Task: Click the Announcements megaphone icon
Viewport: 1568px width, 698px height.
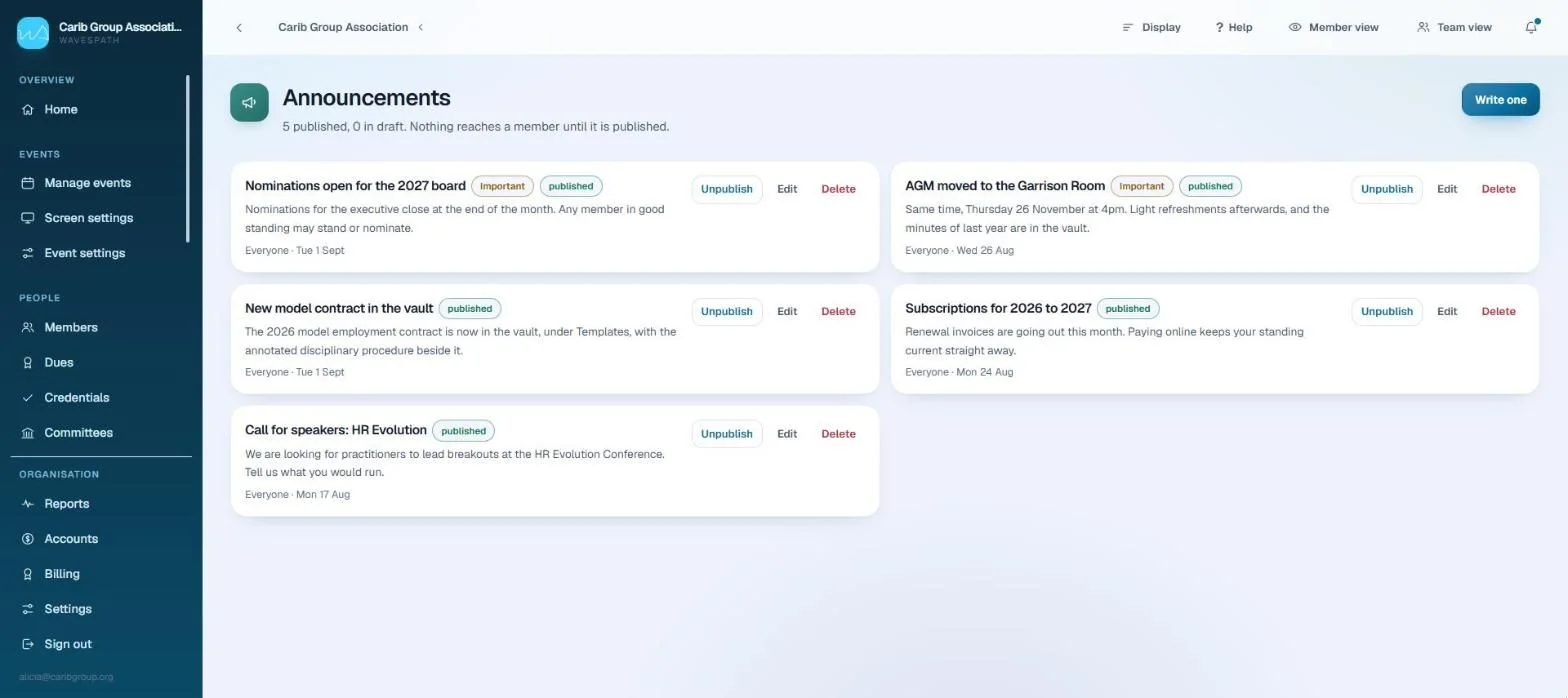Action: pyautogui.click(x=249, y=102)
